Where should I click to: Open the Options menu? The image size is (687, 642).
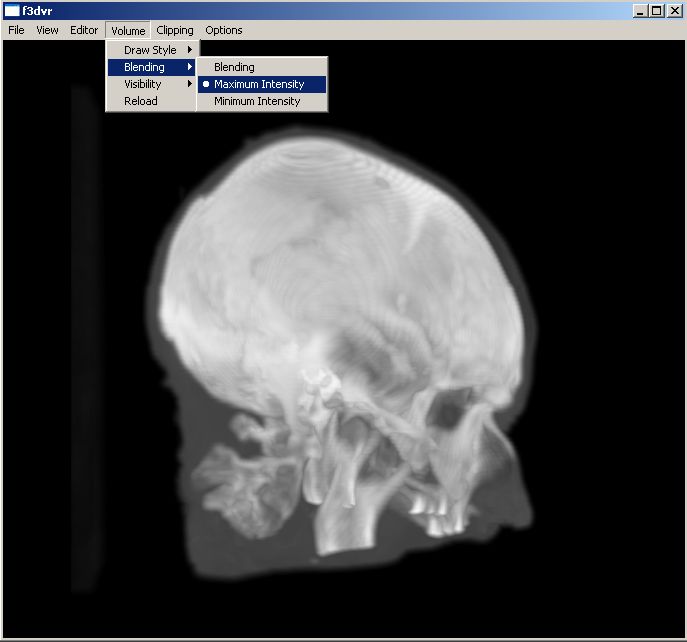(x=224, y=30)
